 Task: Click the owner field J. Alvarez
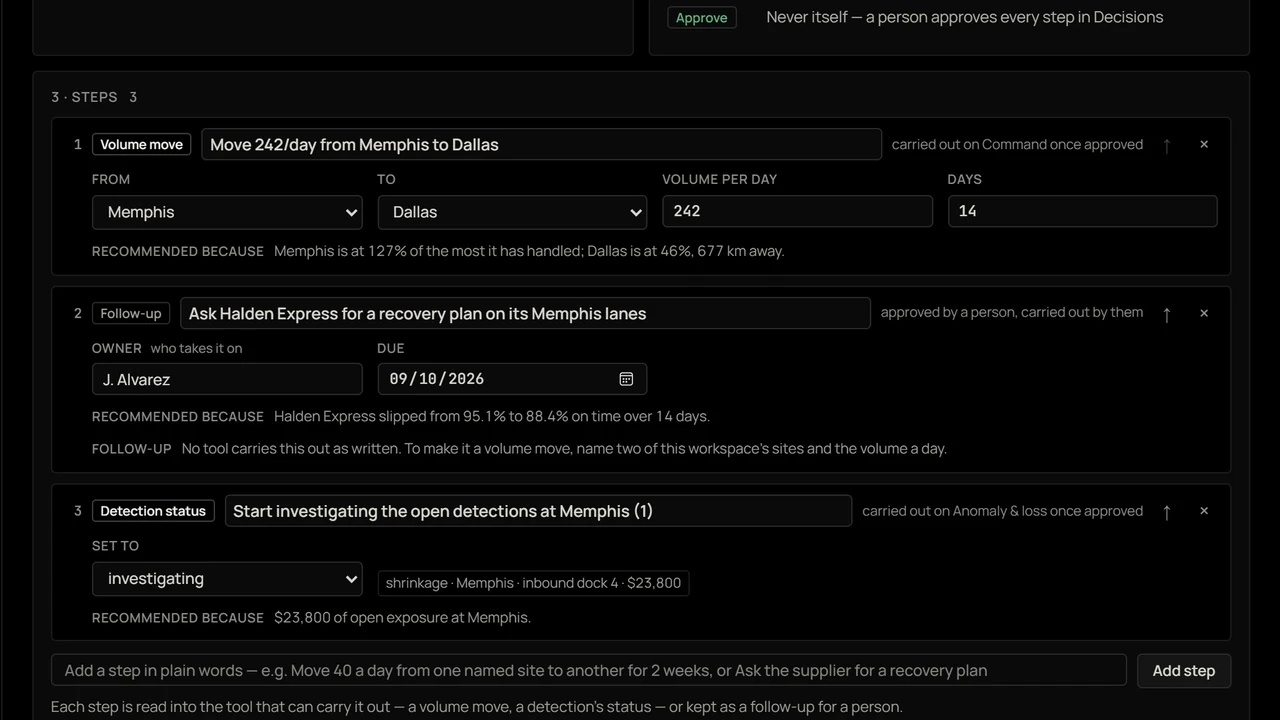(x=227, y=379)
